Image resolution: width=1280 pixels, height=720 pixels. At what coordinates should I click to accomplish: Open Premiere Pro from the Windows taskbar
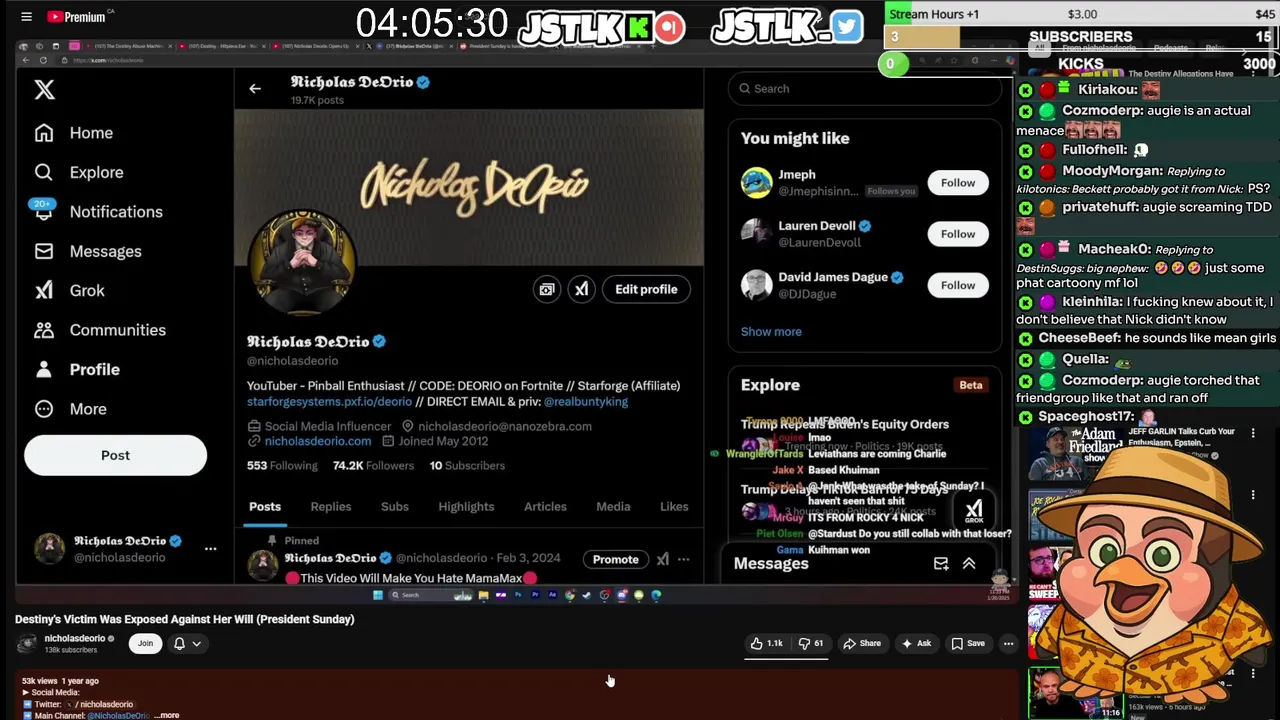tap(535, 595)
